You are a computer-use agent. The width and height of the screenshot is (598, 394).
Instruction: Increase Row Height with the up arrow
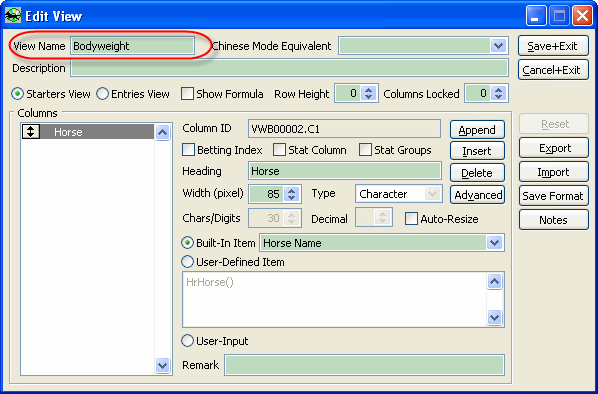click(368, 90)
